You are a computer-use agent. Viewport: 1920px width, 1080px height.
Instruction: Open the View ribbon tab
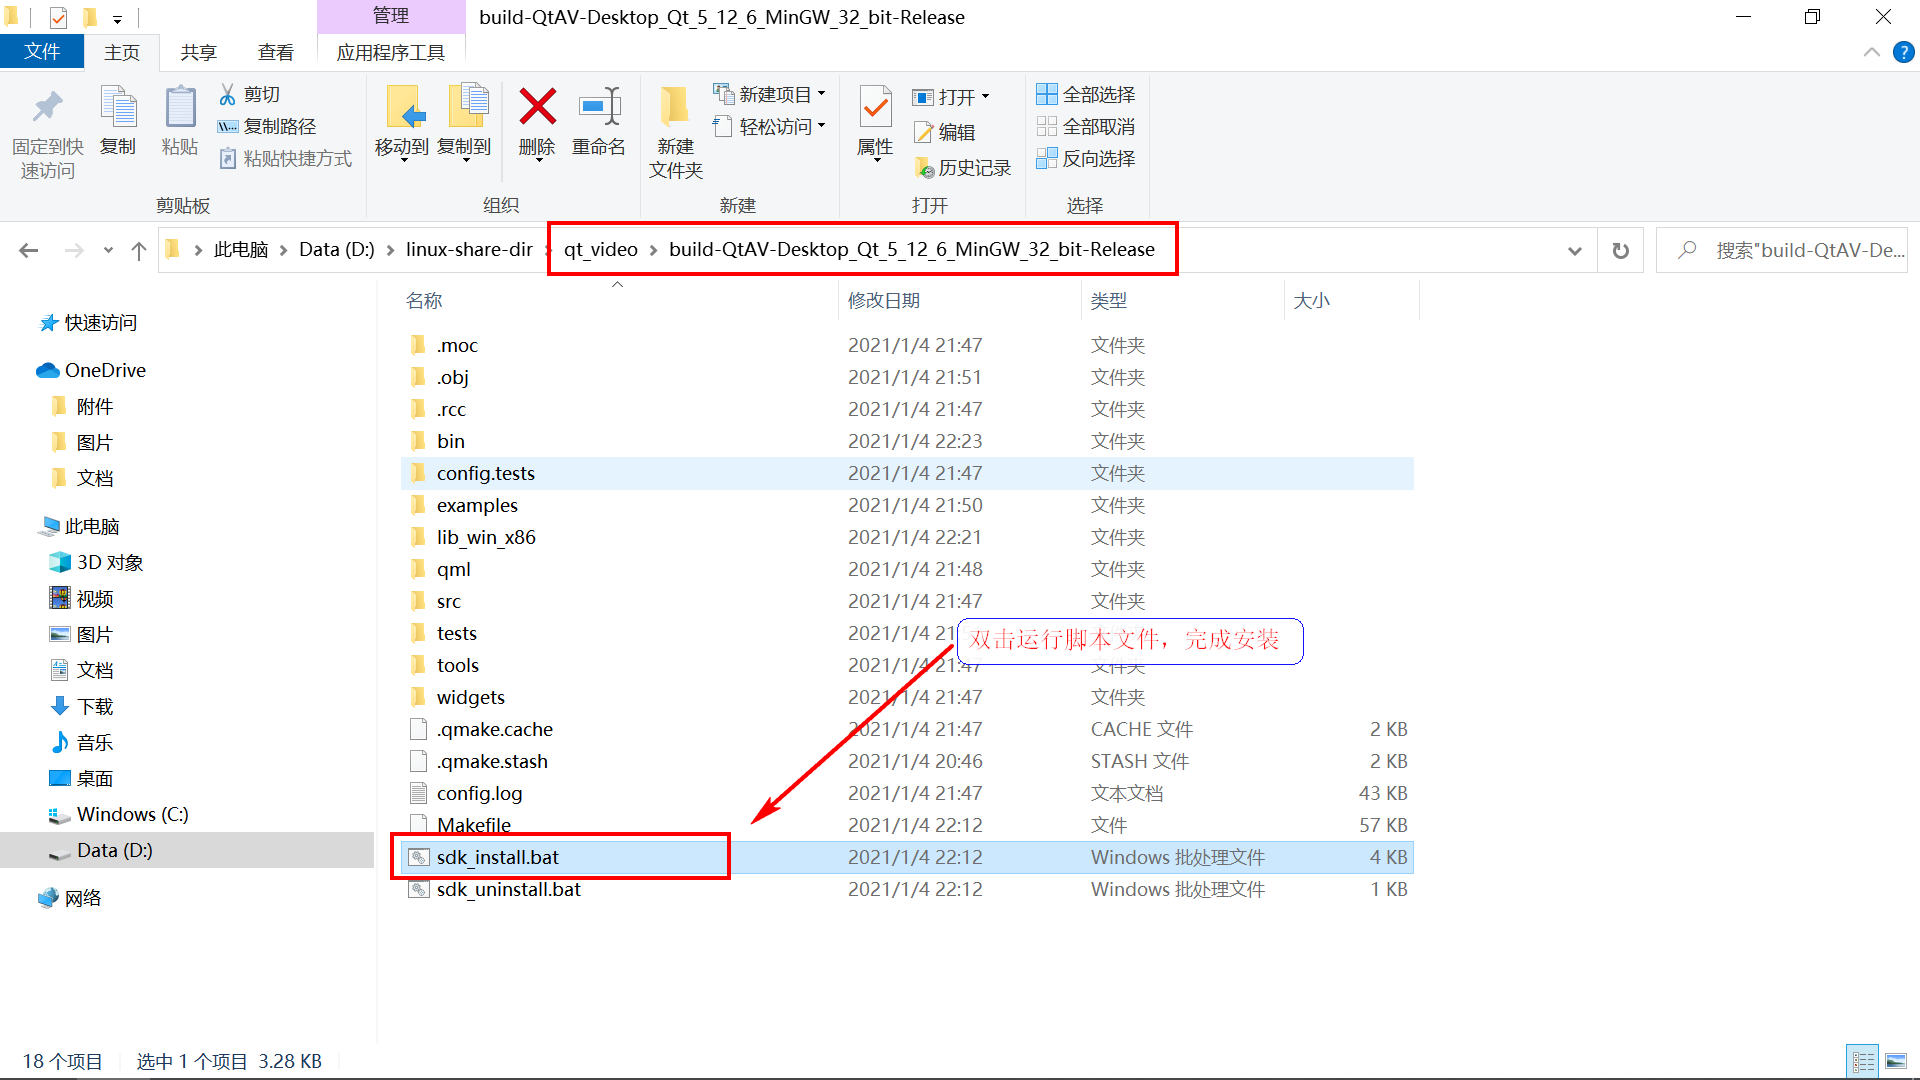point(275,52)
